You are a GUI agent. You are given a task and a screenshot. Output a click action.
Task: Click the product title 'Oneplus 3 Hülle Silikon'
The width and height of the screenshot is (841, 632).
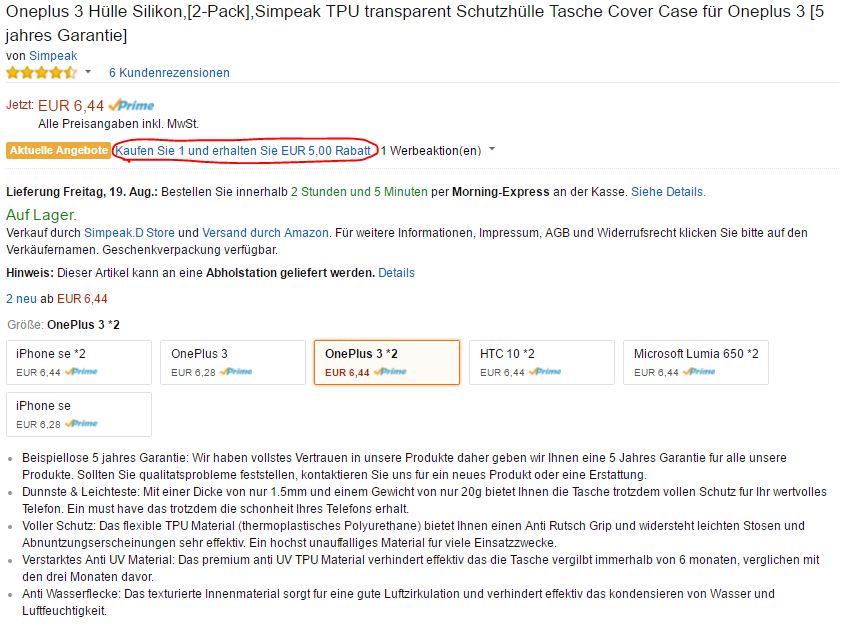pos(415,23)
